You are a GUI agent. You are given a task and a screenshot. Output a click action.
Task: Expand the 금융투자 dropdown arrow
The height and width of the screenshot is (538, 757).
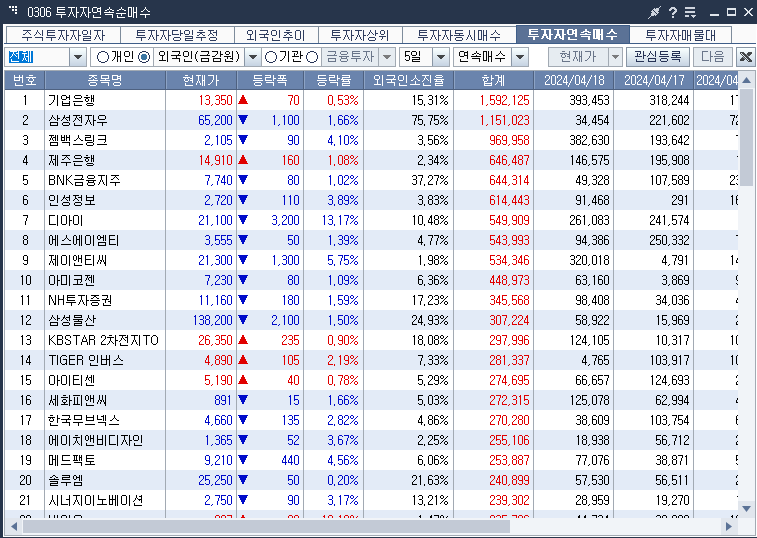[x=387, y=57]
